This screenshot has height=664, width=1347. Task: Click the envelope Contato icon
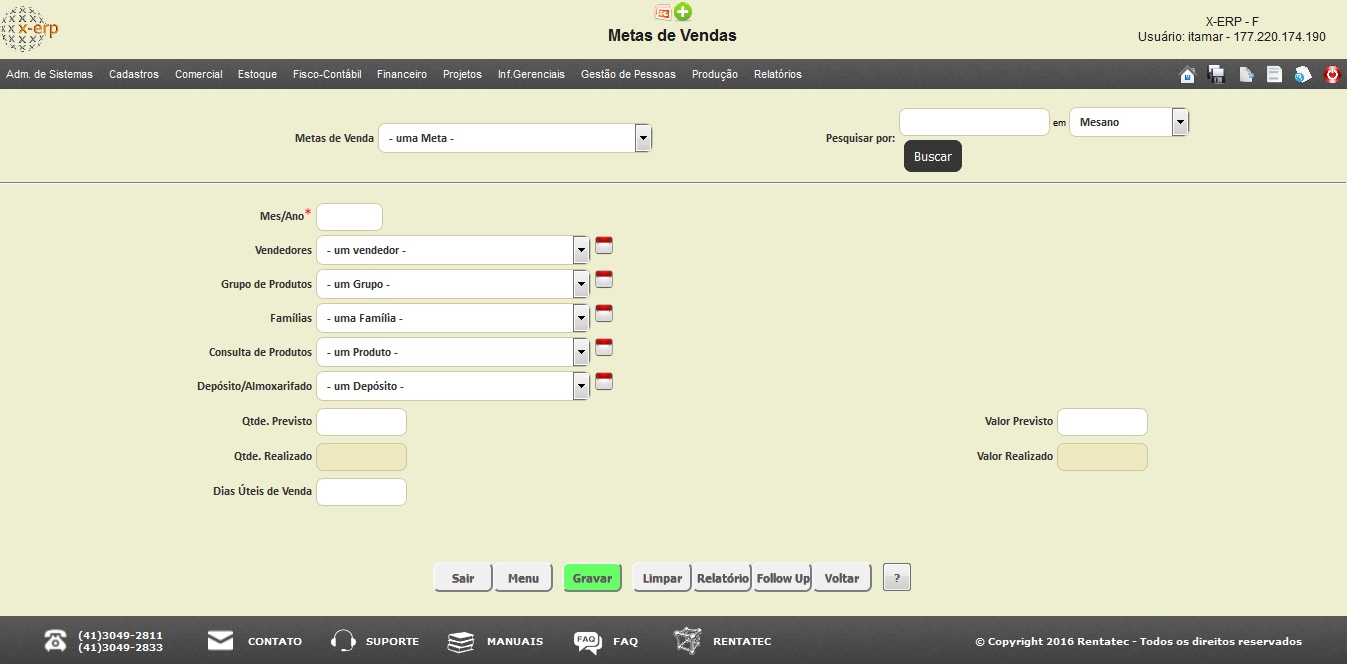(220, 641)
